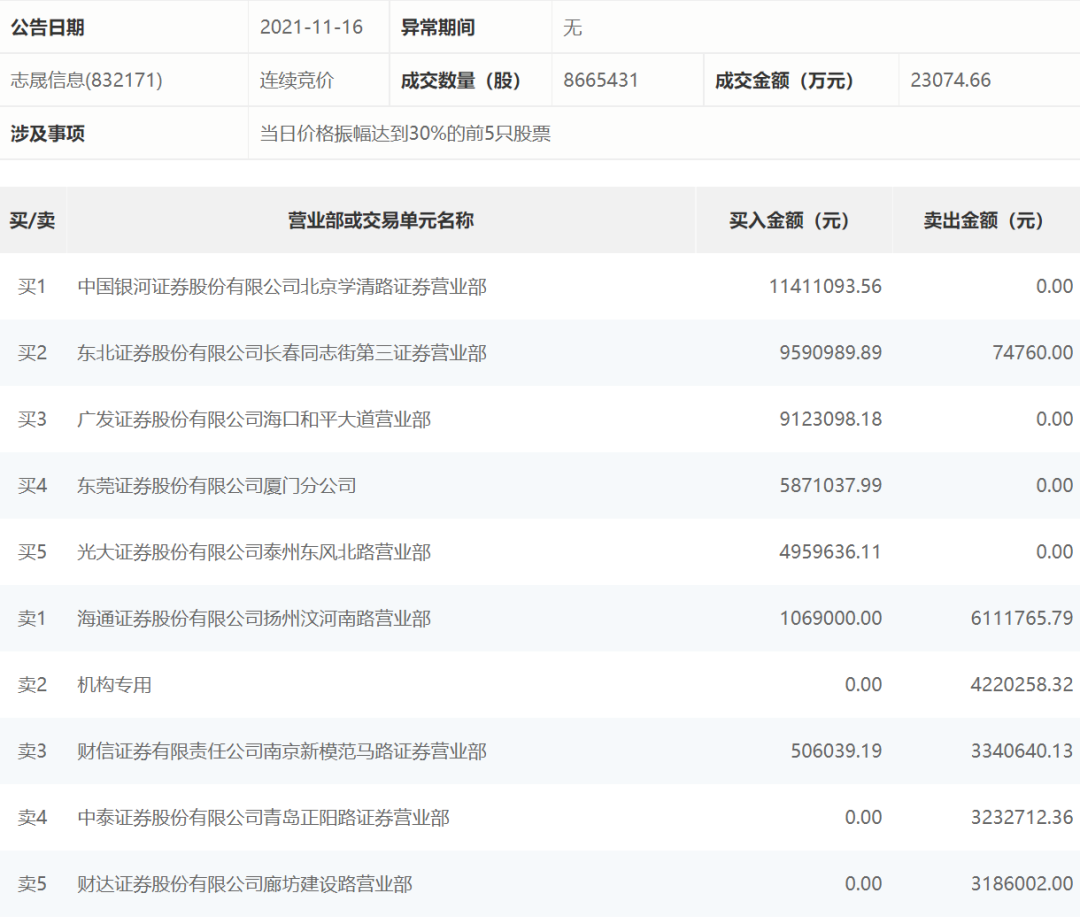Click the 买4 row label
Viewport: 1080px width, 924px height.
coord(32,485)
